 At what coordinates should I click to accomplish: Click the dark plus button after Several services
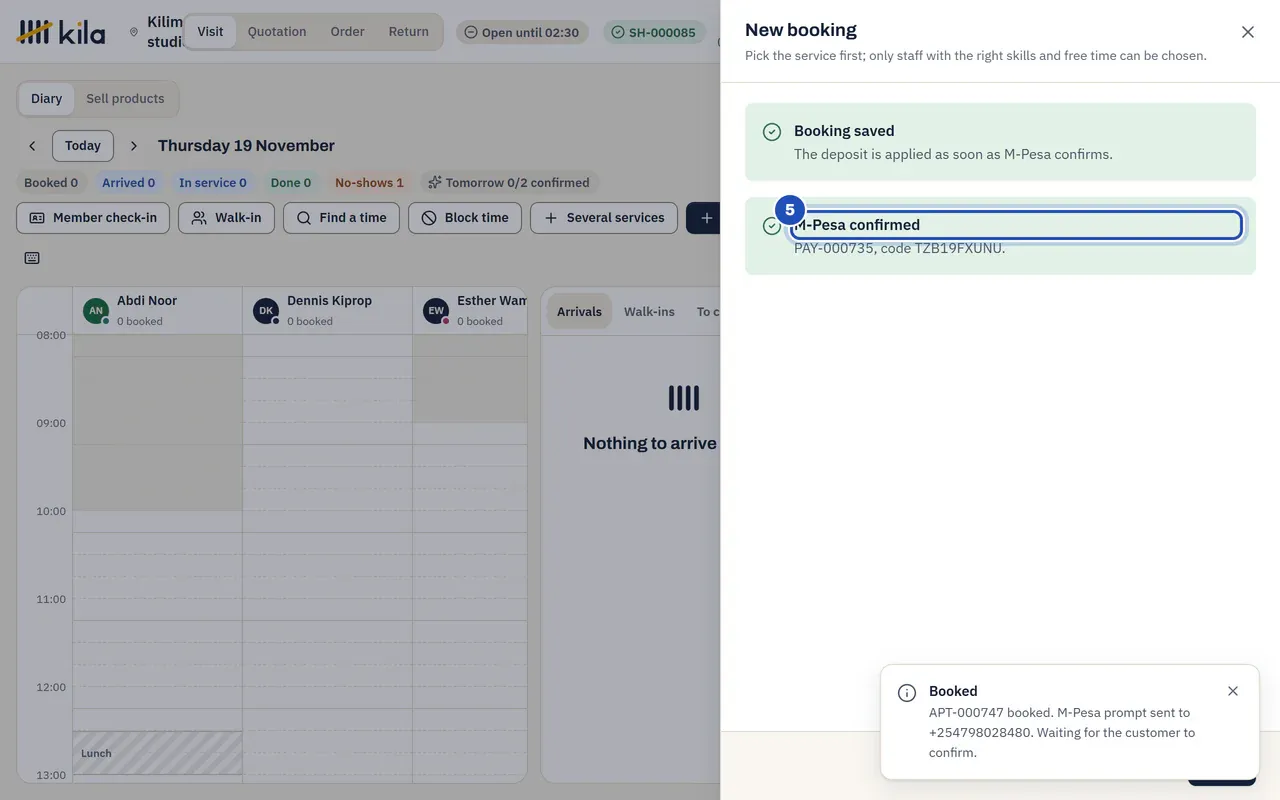click(x=703, y=218)
